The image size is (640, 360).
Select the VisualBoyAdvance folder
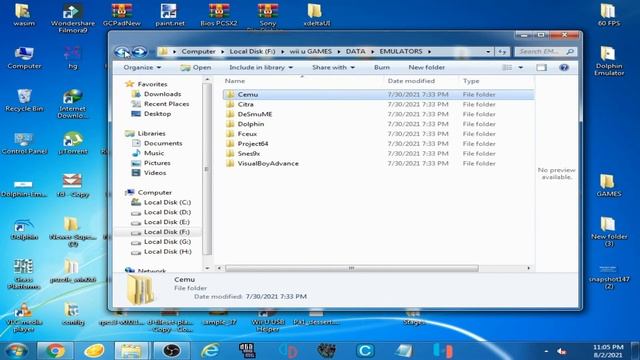pos(268,163)
